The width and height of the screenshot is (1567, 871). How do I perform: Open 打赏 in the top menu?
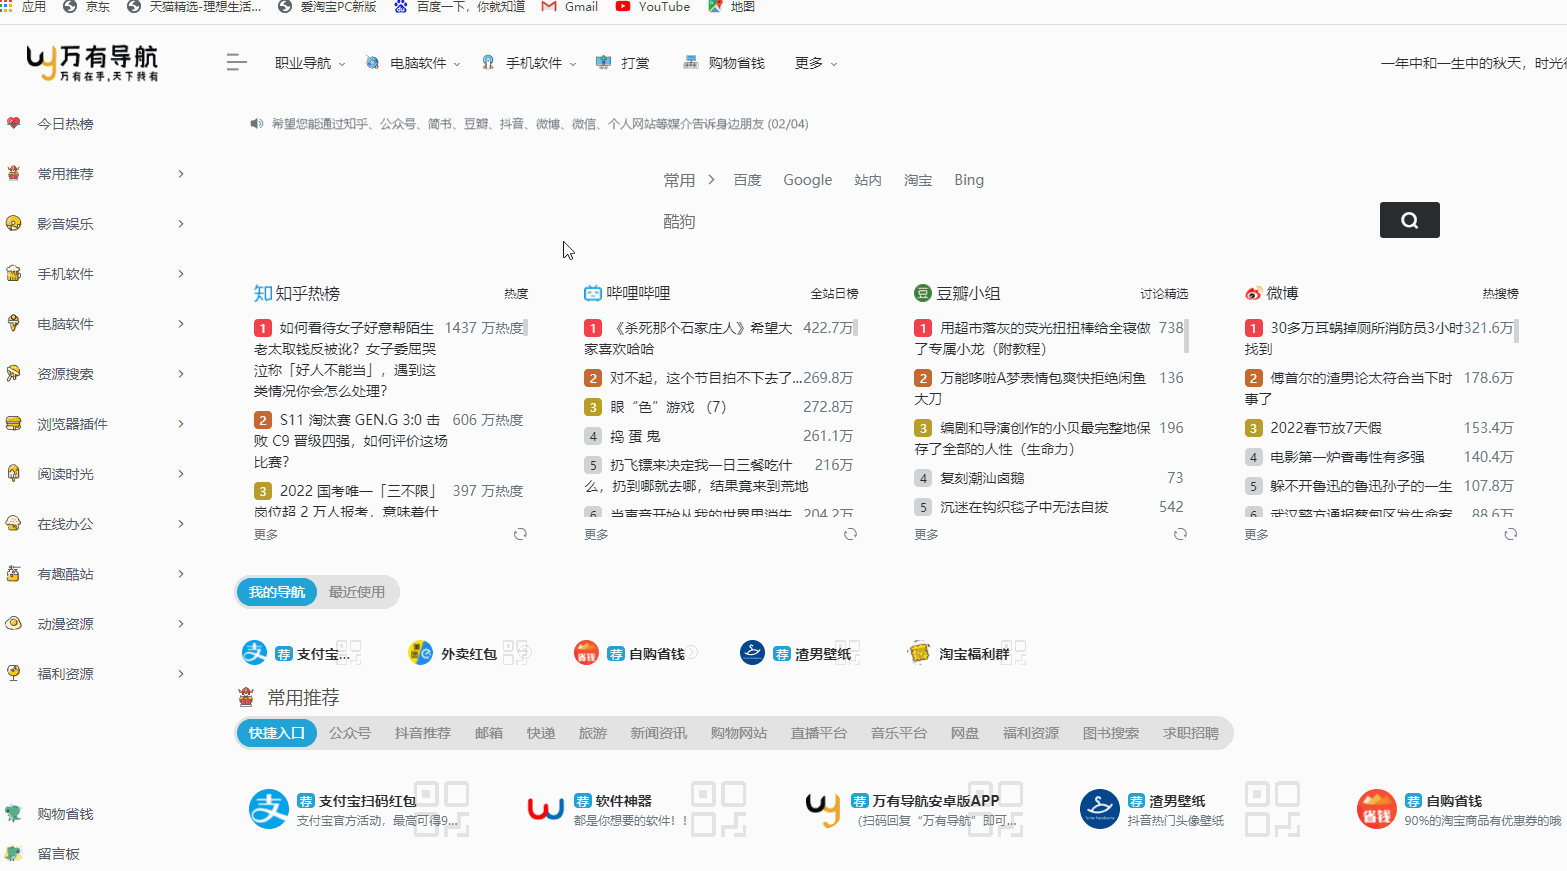(x=623, y=63)
